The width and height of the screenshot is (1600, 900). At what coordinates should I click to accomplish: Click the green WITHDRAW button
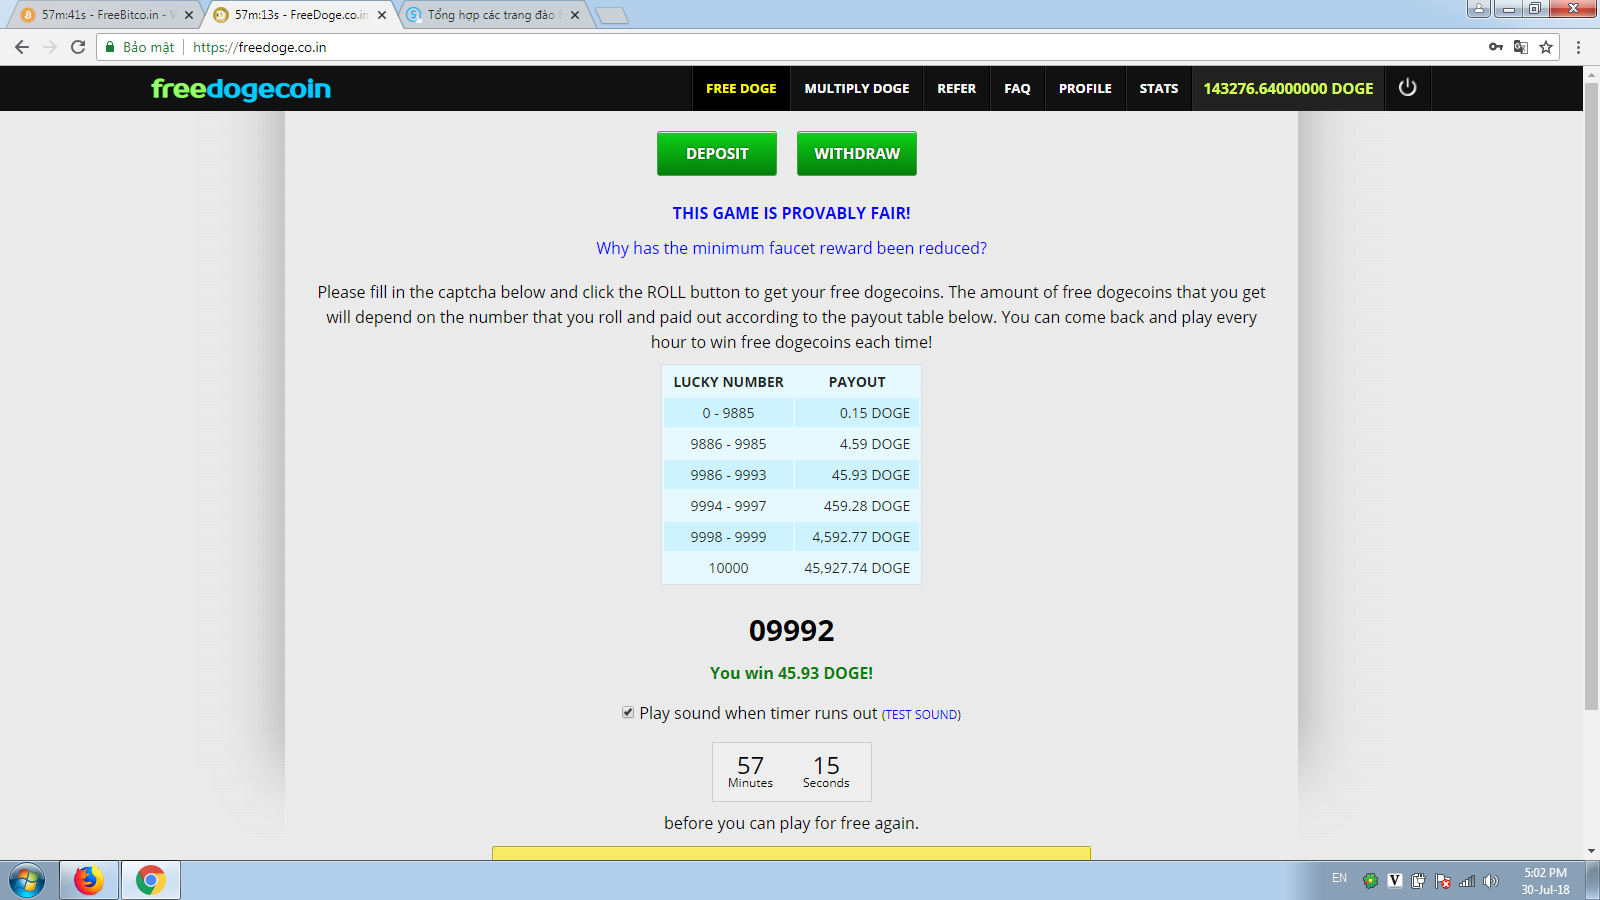coord(857,154)
